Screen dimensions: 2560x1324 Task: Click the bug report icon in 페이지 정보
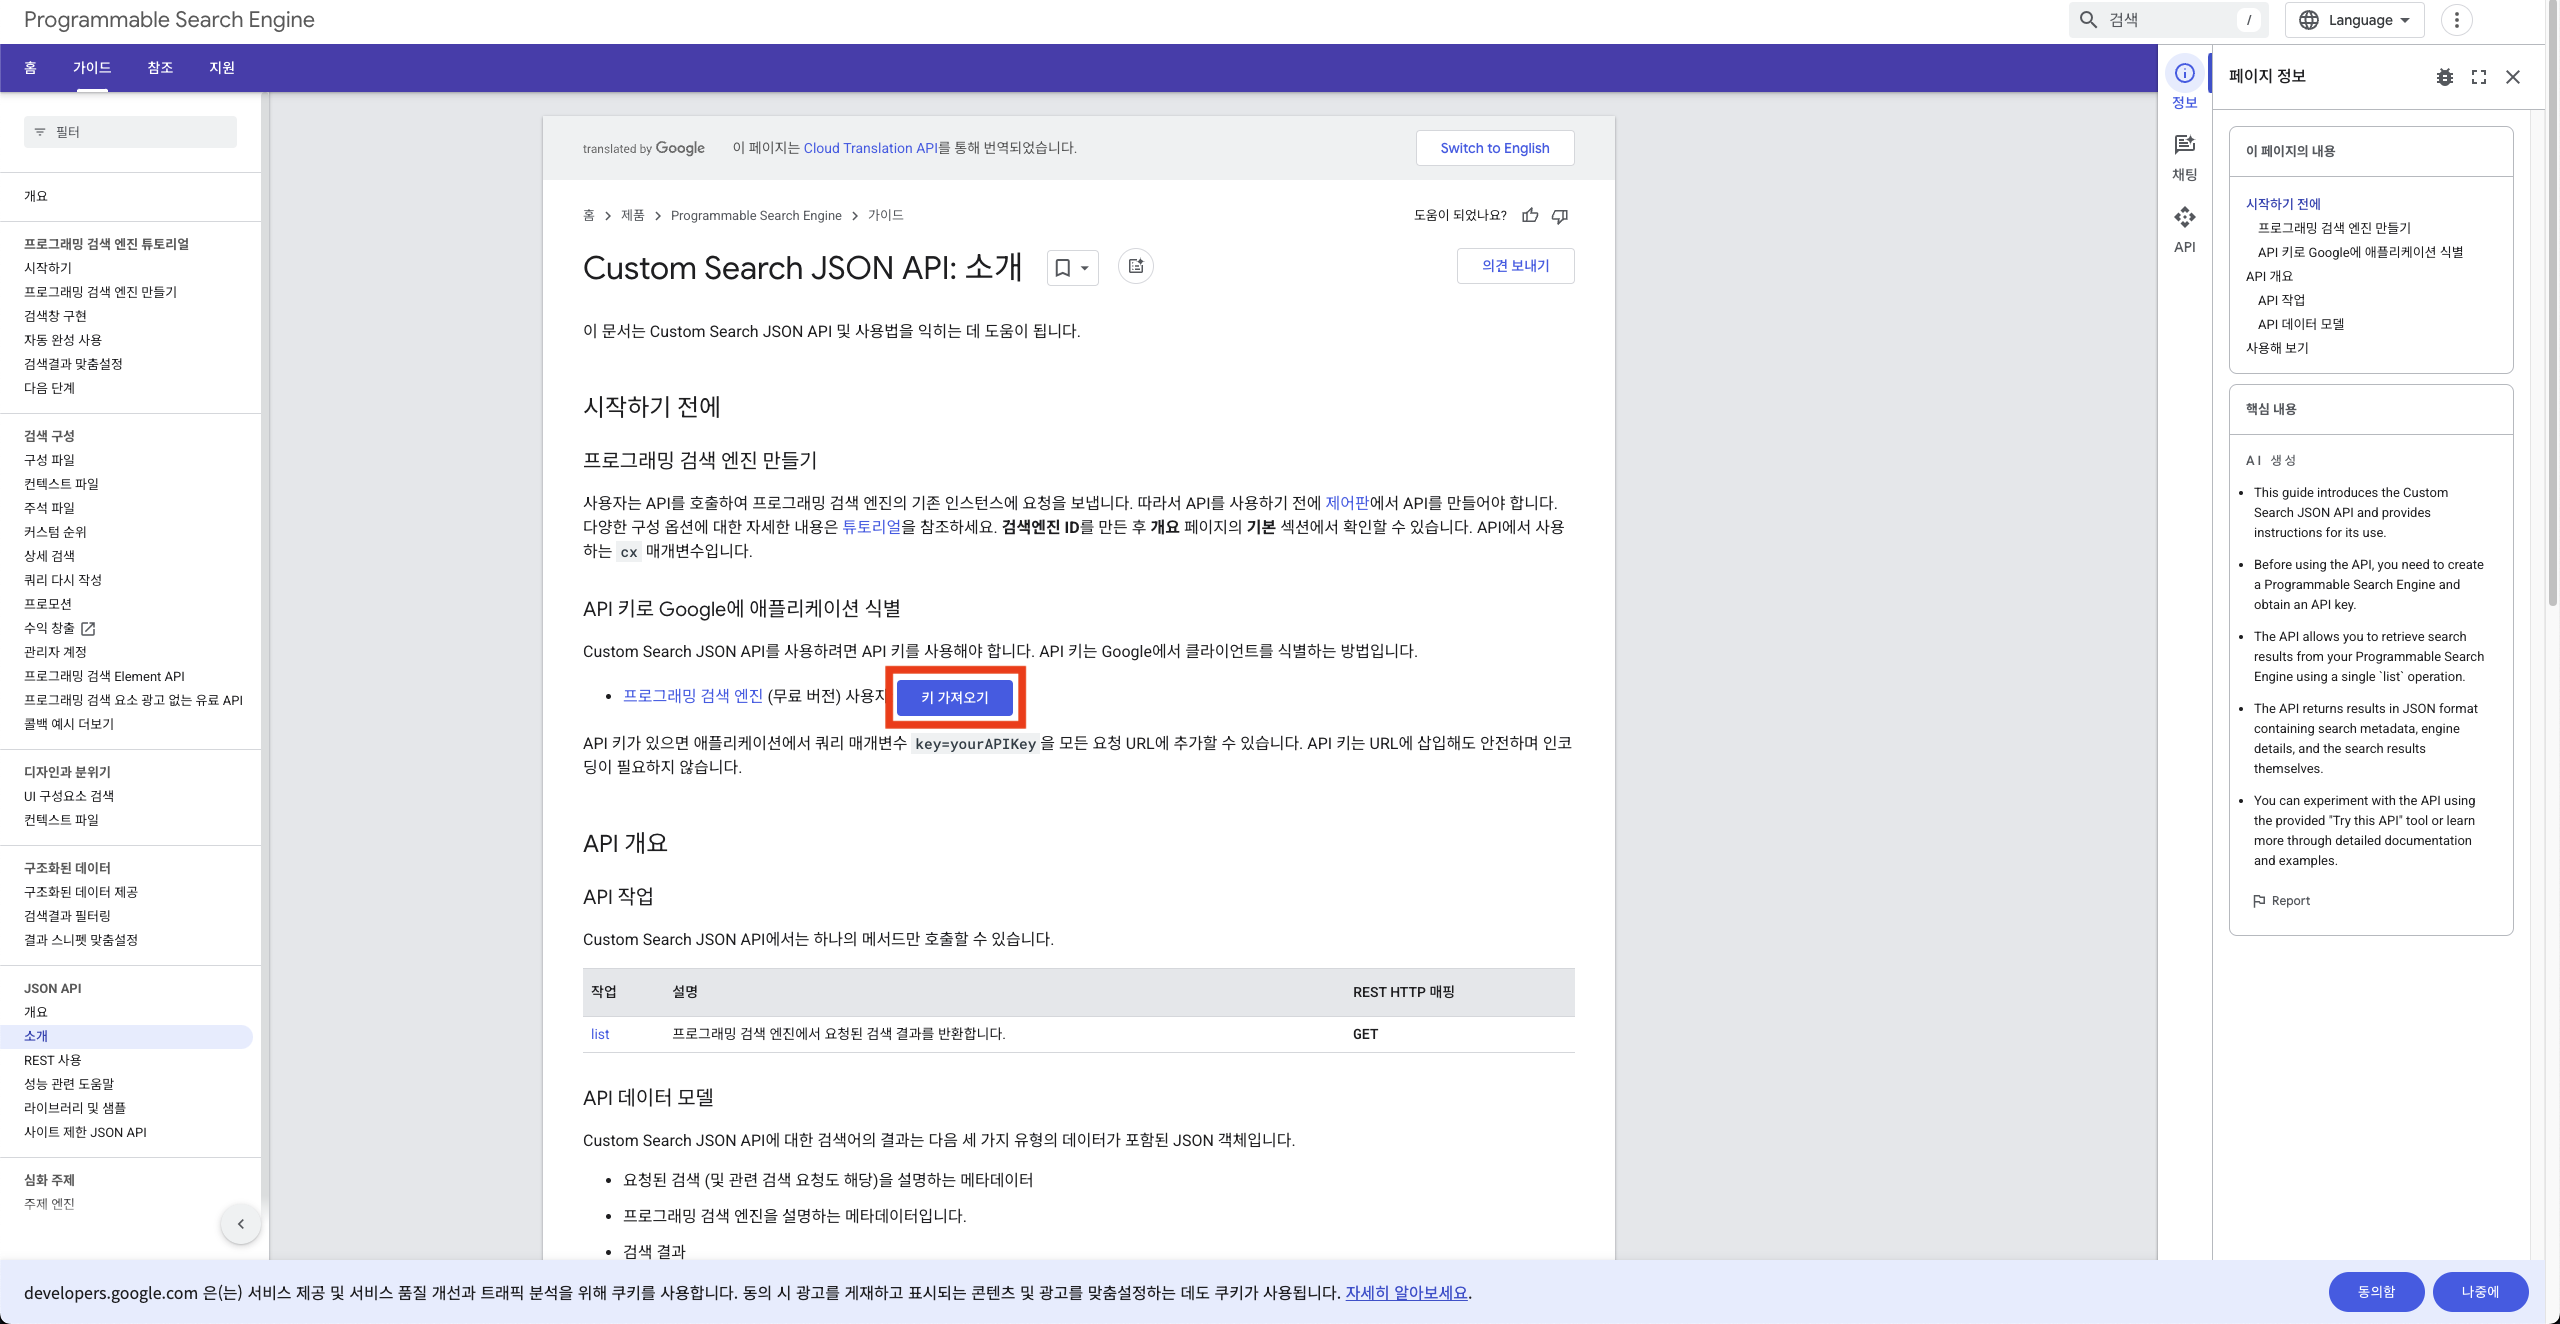[2444, 77]
